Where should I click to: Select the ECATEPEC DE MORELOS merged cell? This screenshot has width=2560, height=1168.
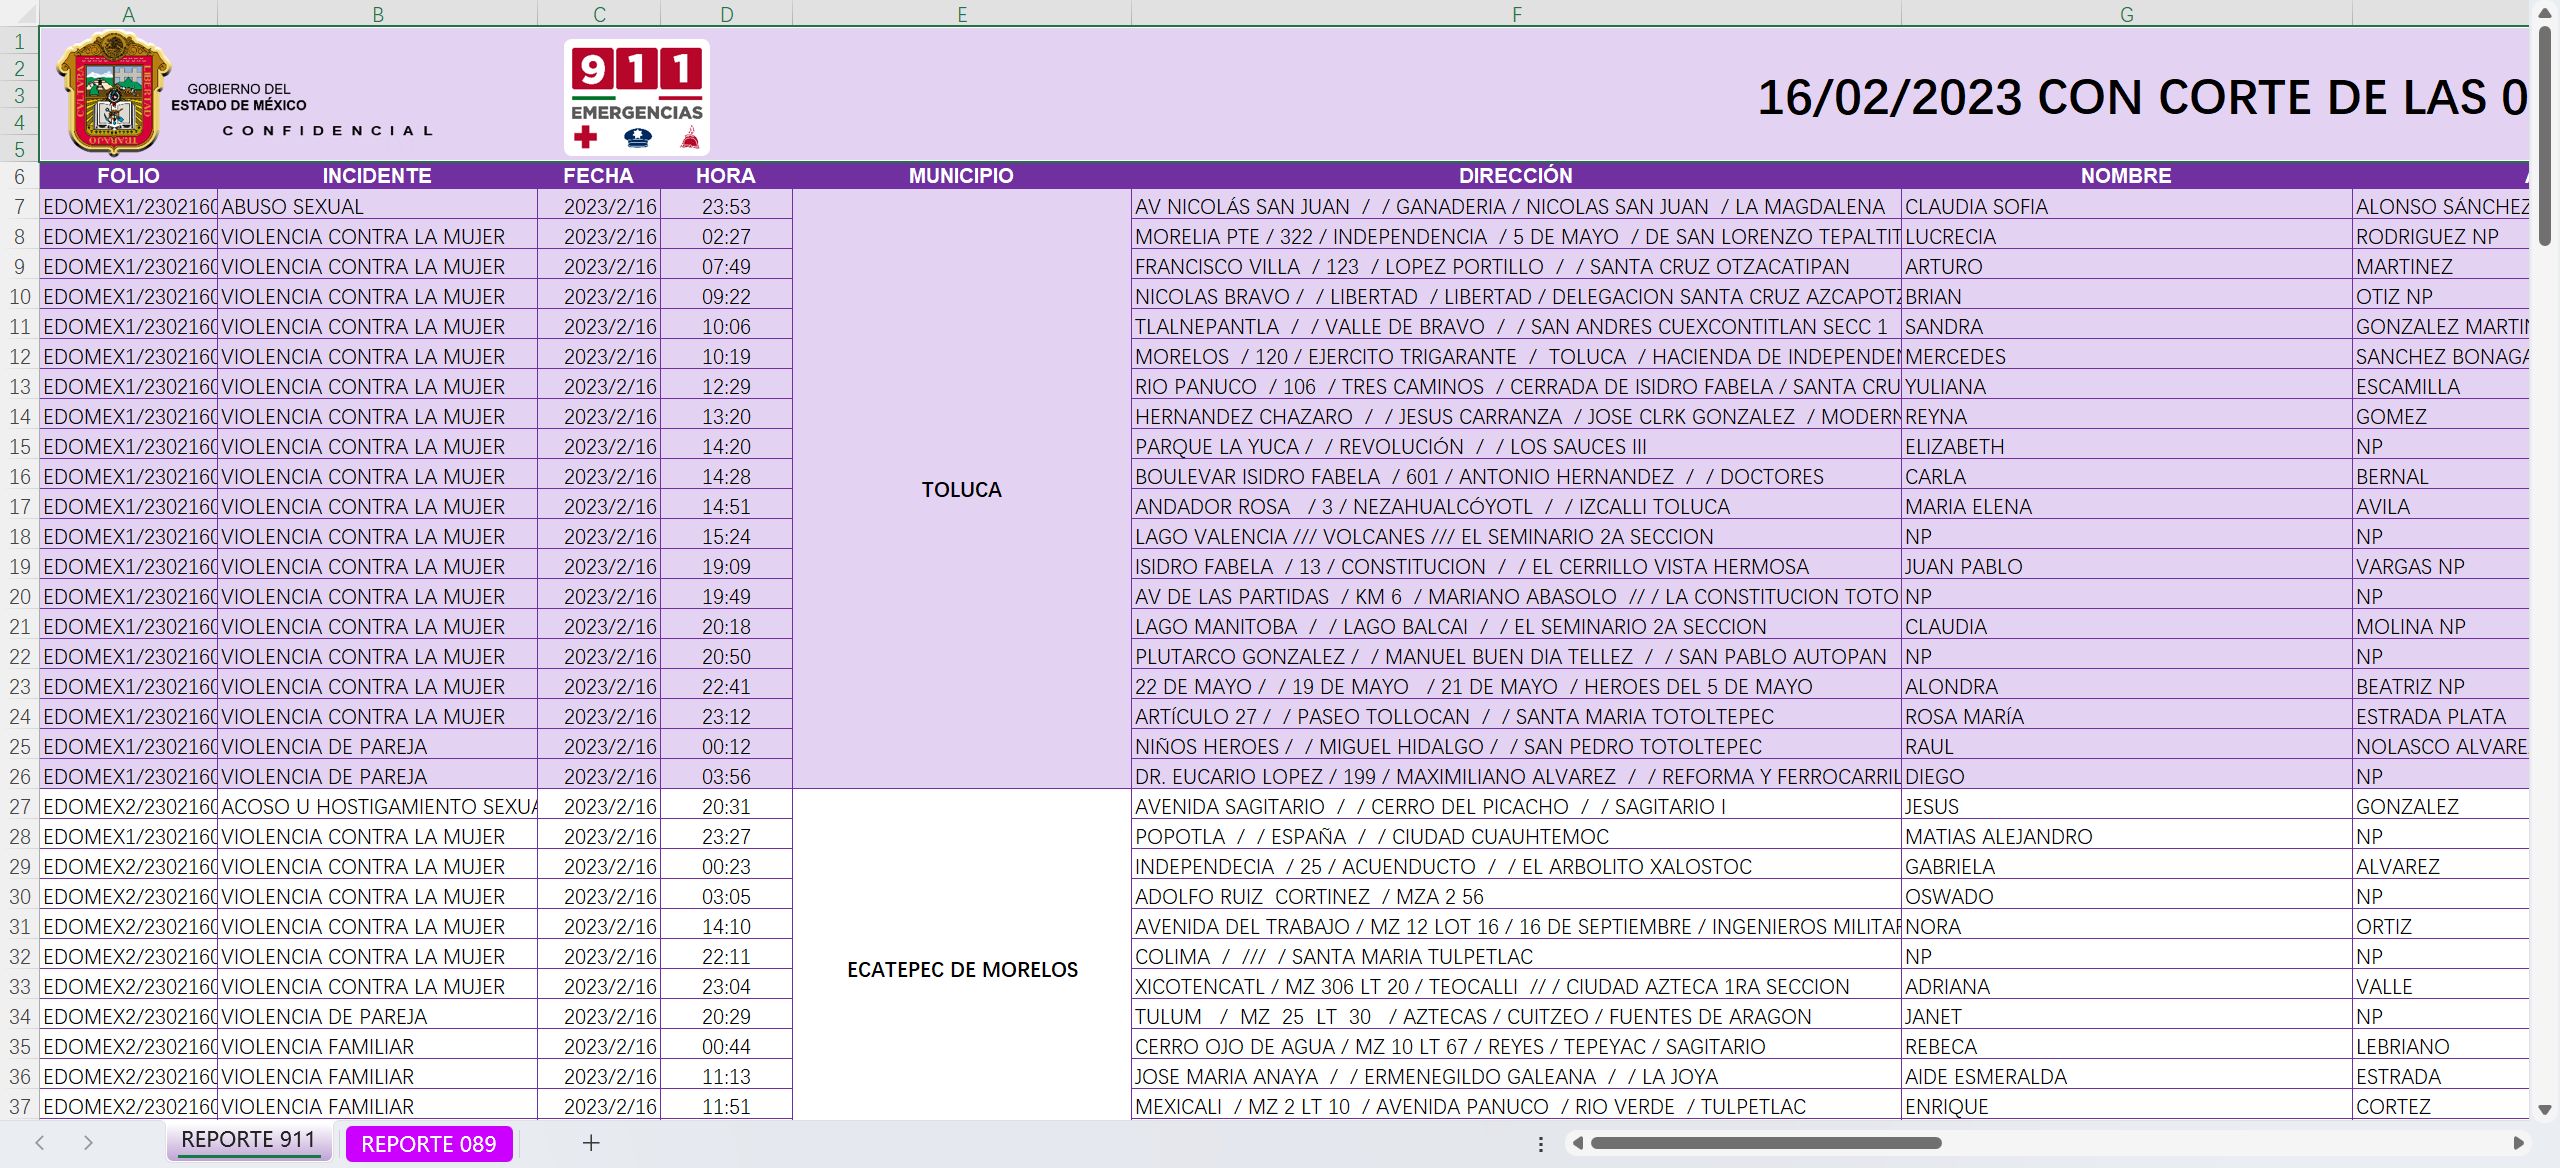coord(961,969)
